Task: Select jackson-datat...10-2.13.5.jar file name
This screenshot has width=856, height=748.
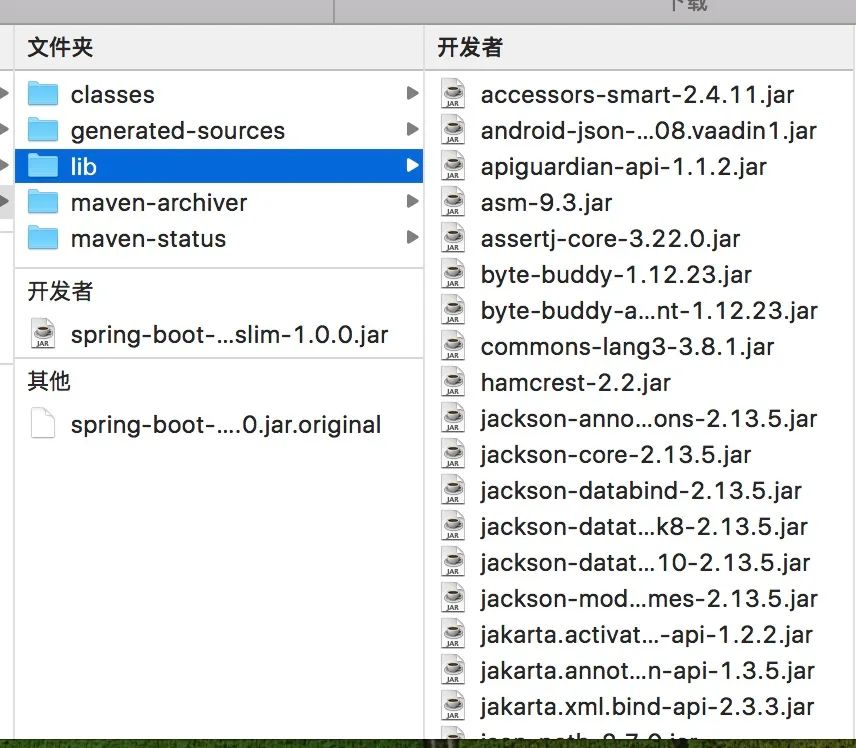Action: 645,563
